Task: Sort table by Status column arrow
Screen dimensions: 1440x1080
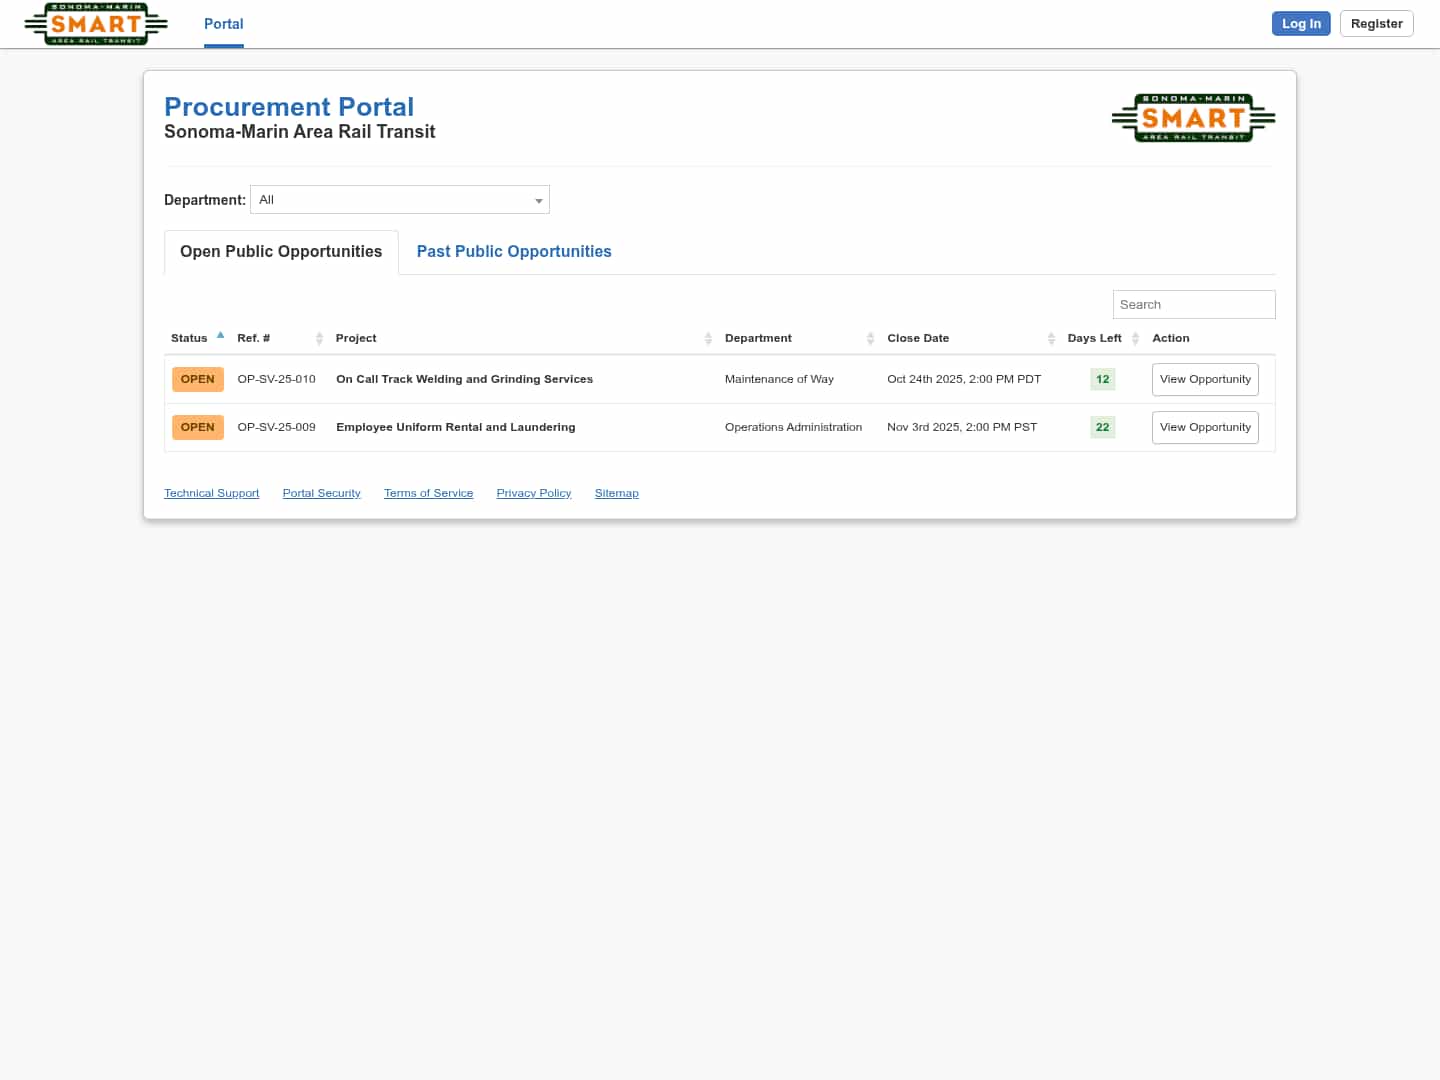Action: pyautogui.click(x=220, y=337)
